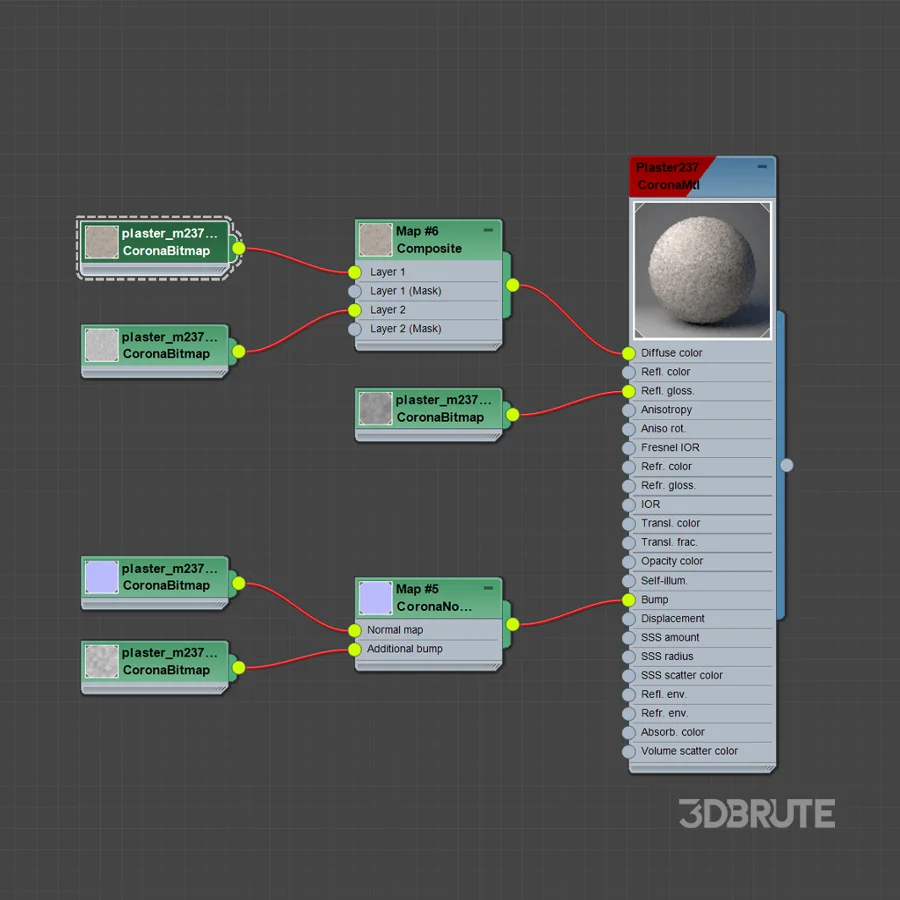Click the Displacement input socket
The height and width of the screenshot is (900, 900).
pos(629,619)
